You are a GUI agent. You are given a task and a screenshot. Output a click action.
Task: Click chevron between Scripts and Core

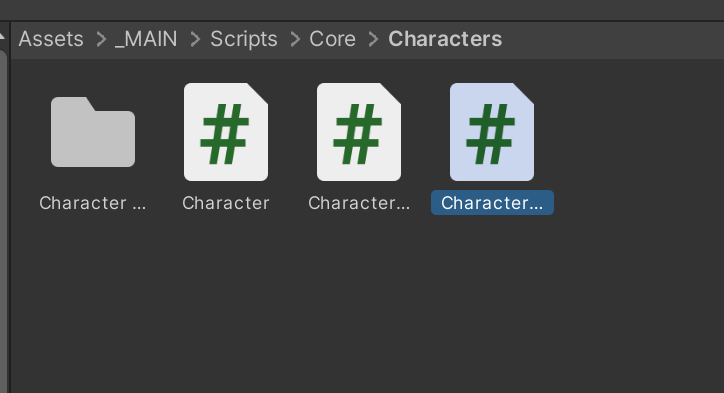pyautogui.click(x=295, y=39)
